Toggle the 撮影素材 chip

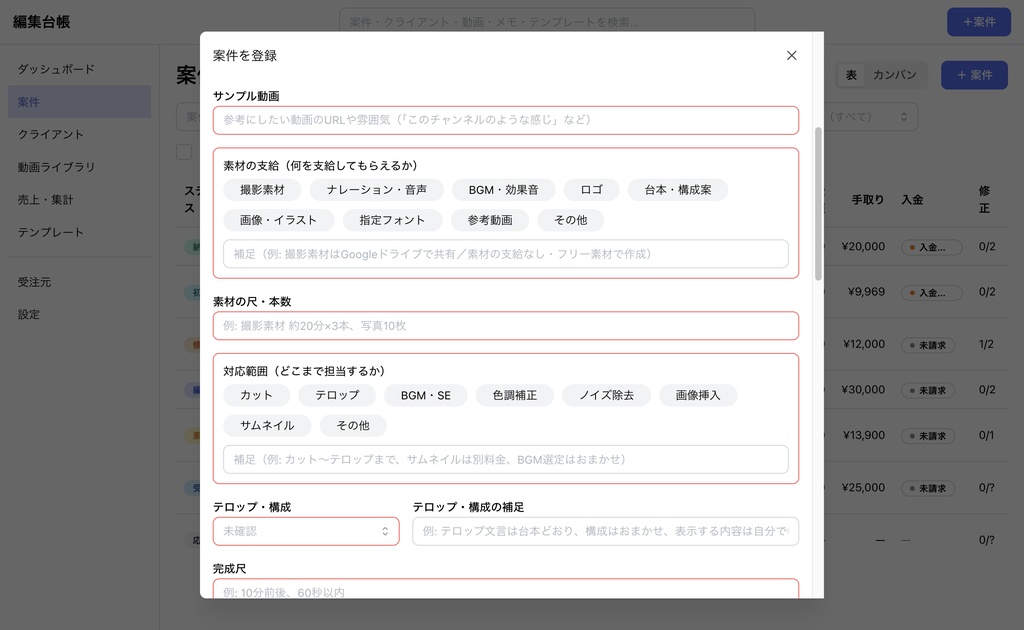263,190
